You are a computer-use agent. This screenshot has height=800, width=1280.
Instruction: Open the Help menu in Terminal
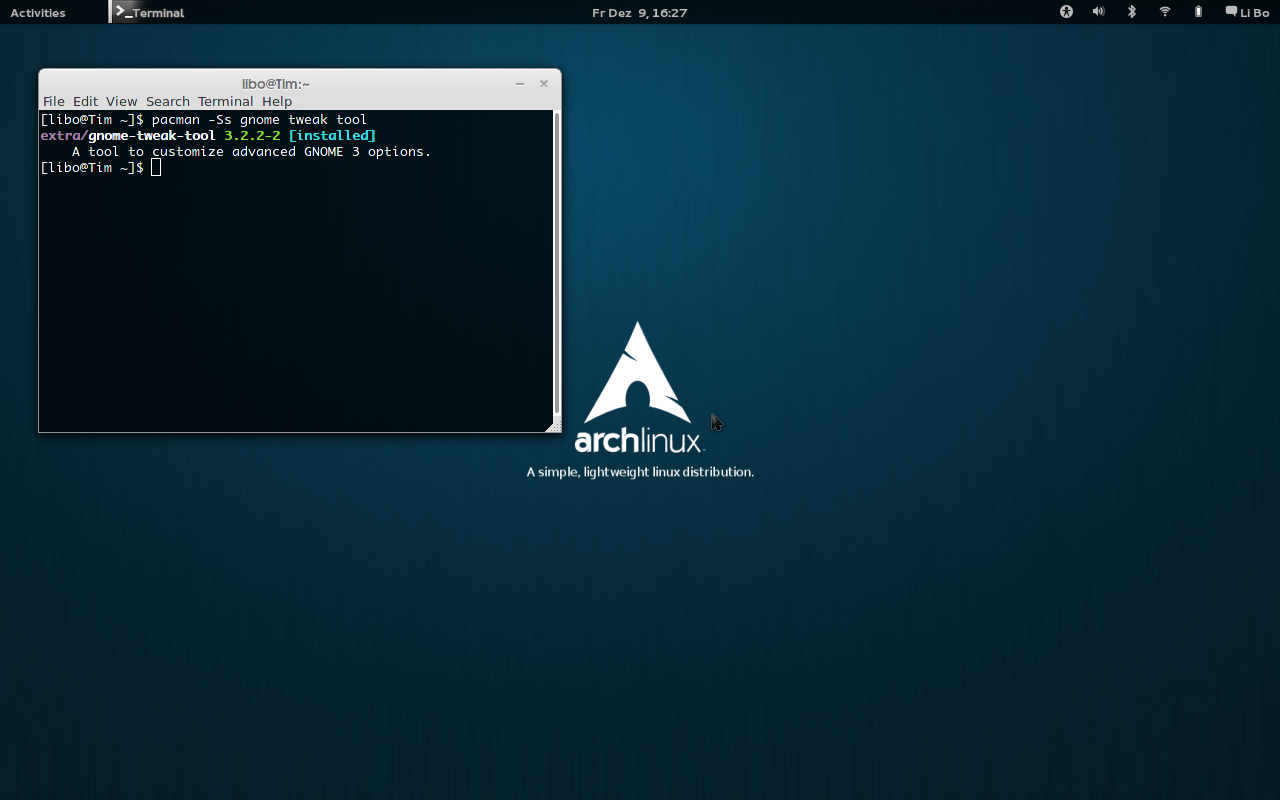pyautogui.click(x=277, y=101)
